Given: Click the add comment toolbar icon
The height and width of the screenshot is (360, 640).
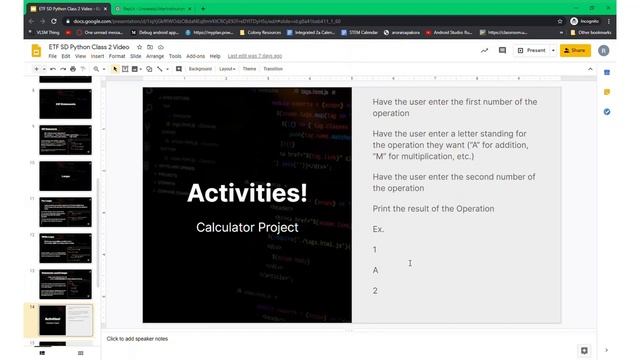Looking at the screenshot, I should pos(179,69).
